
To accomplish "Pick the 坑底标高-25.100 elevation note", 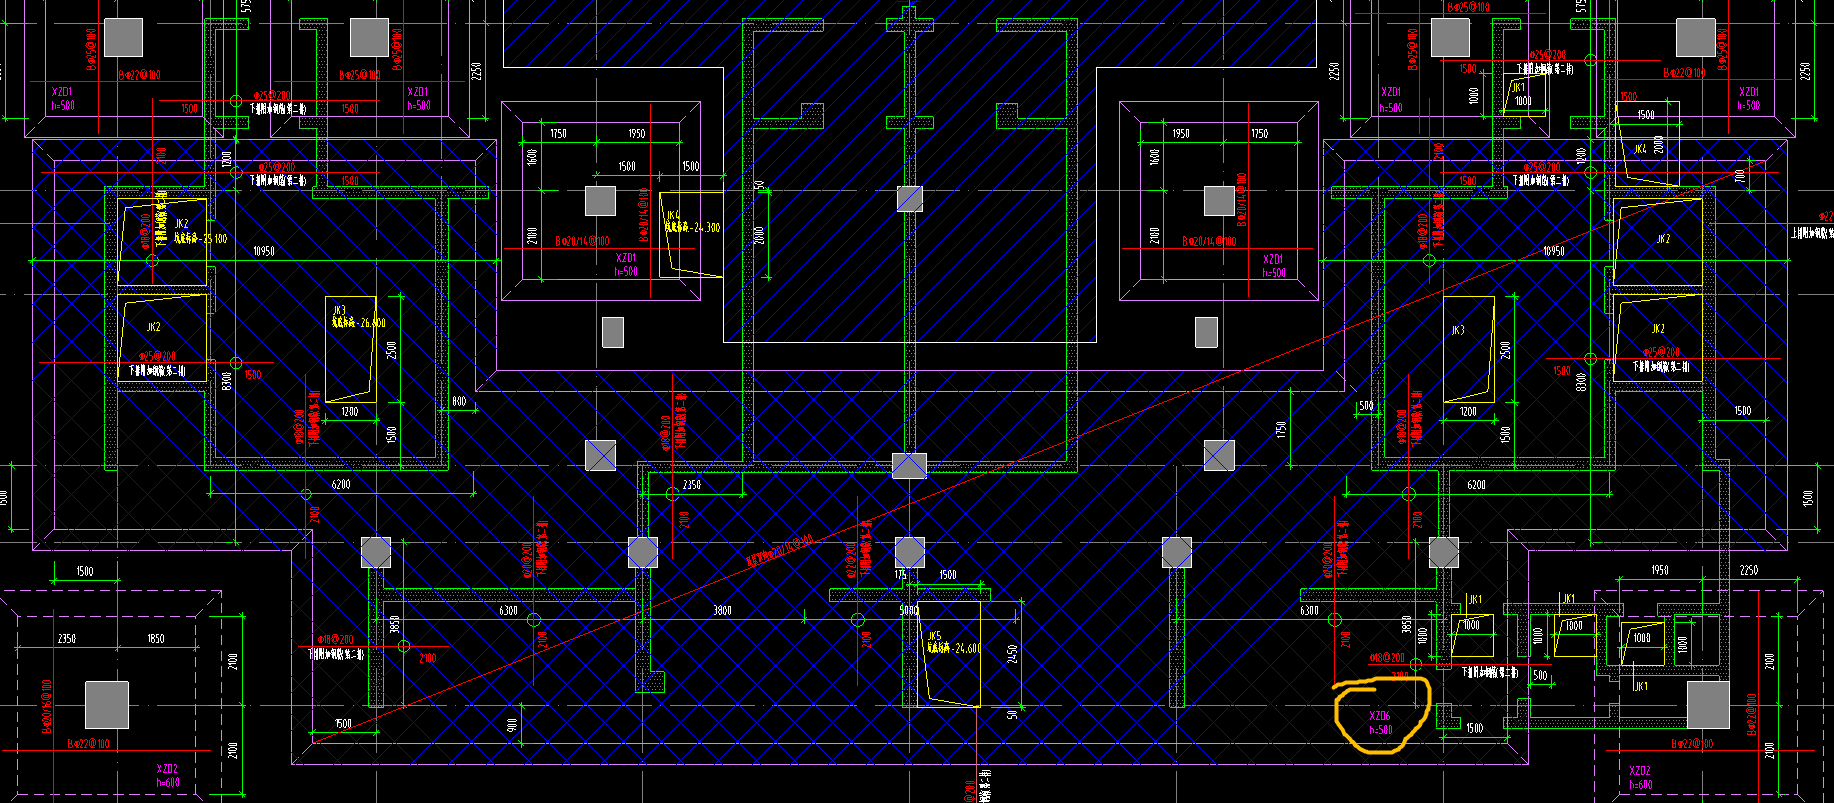I will pyautogui.click(x=201, y=239).
